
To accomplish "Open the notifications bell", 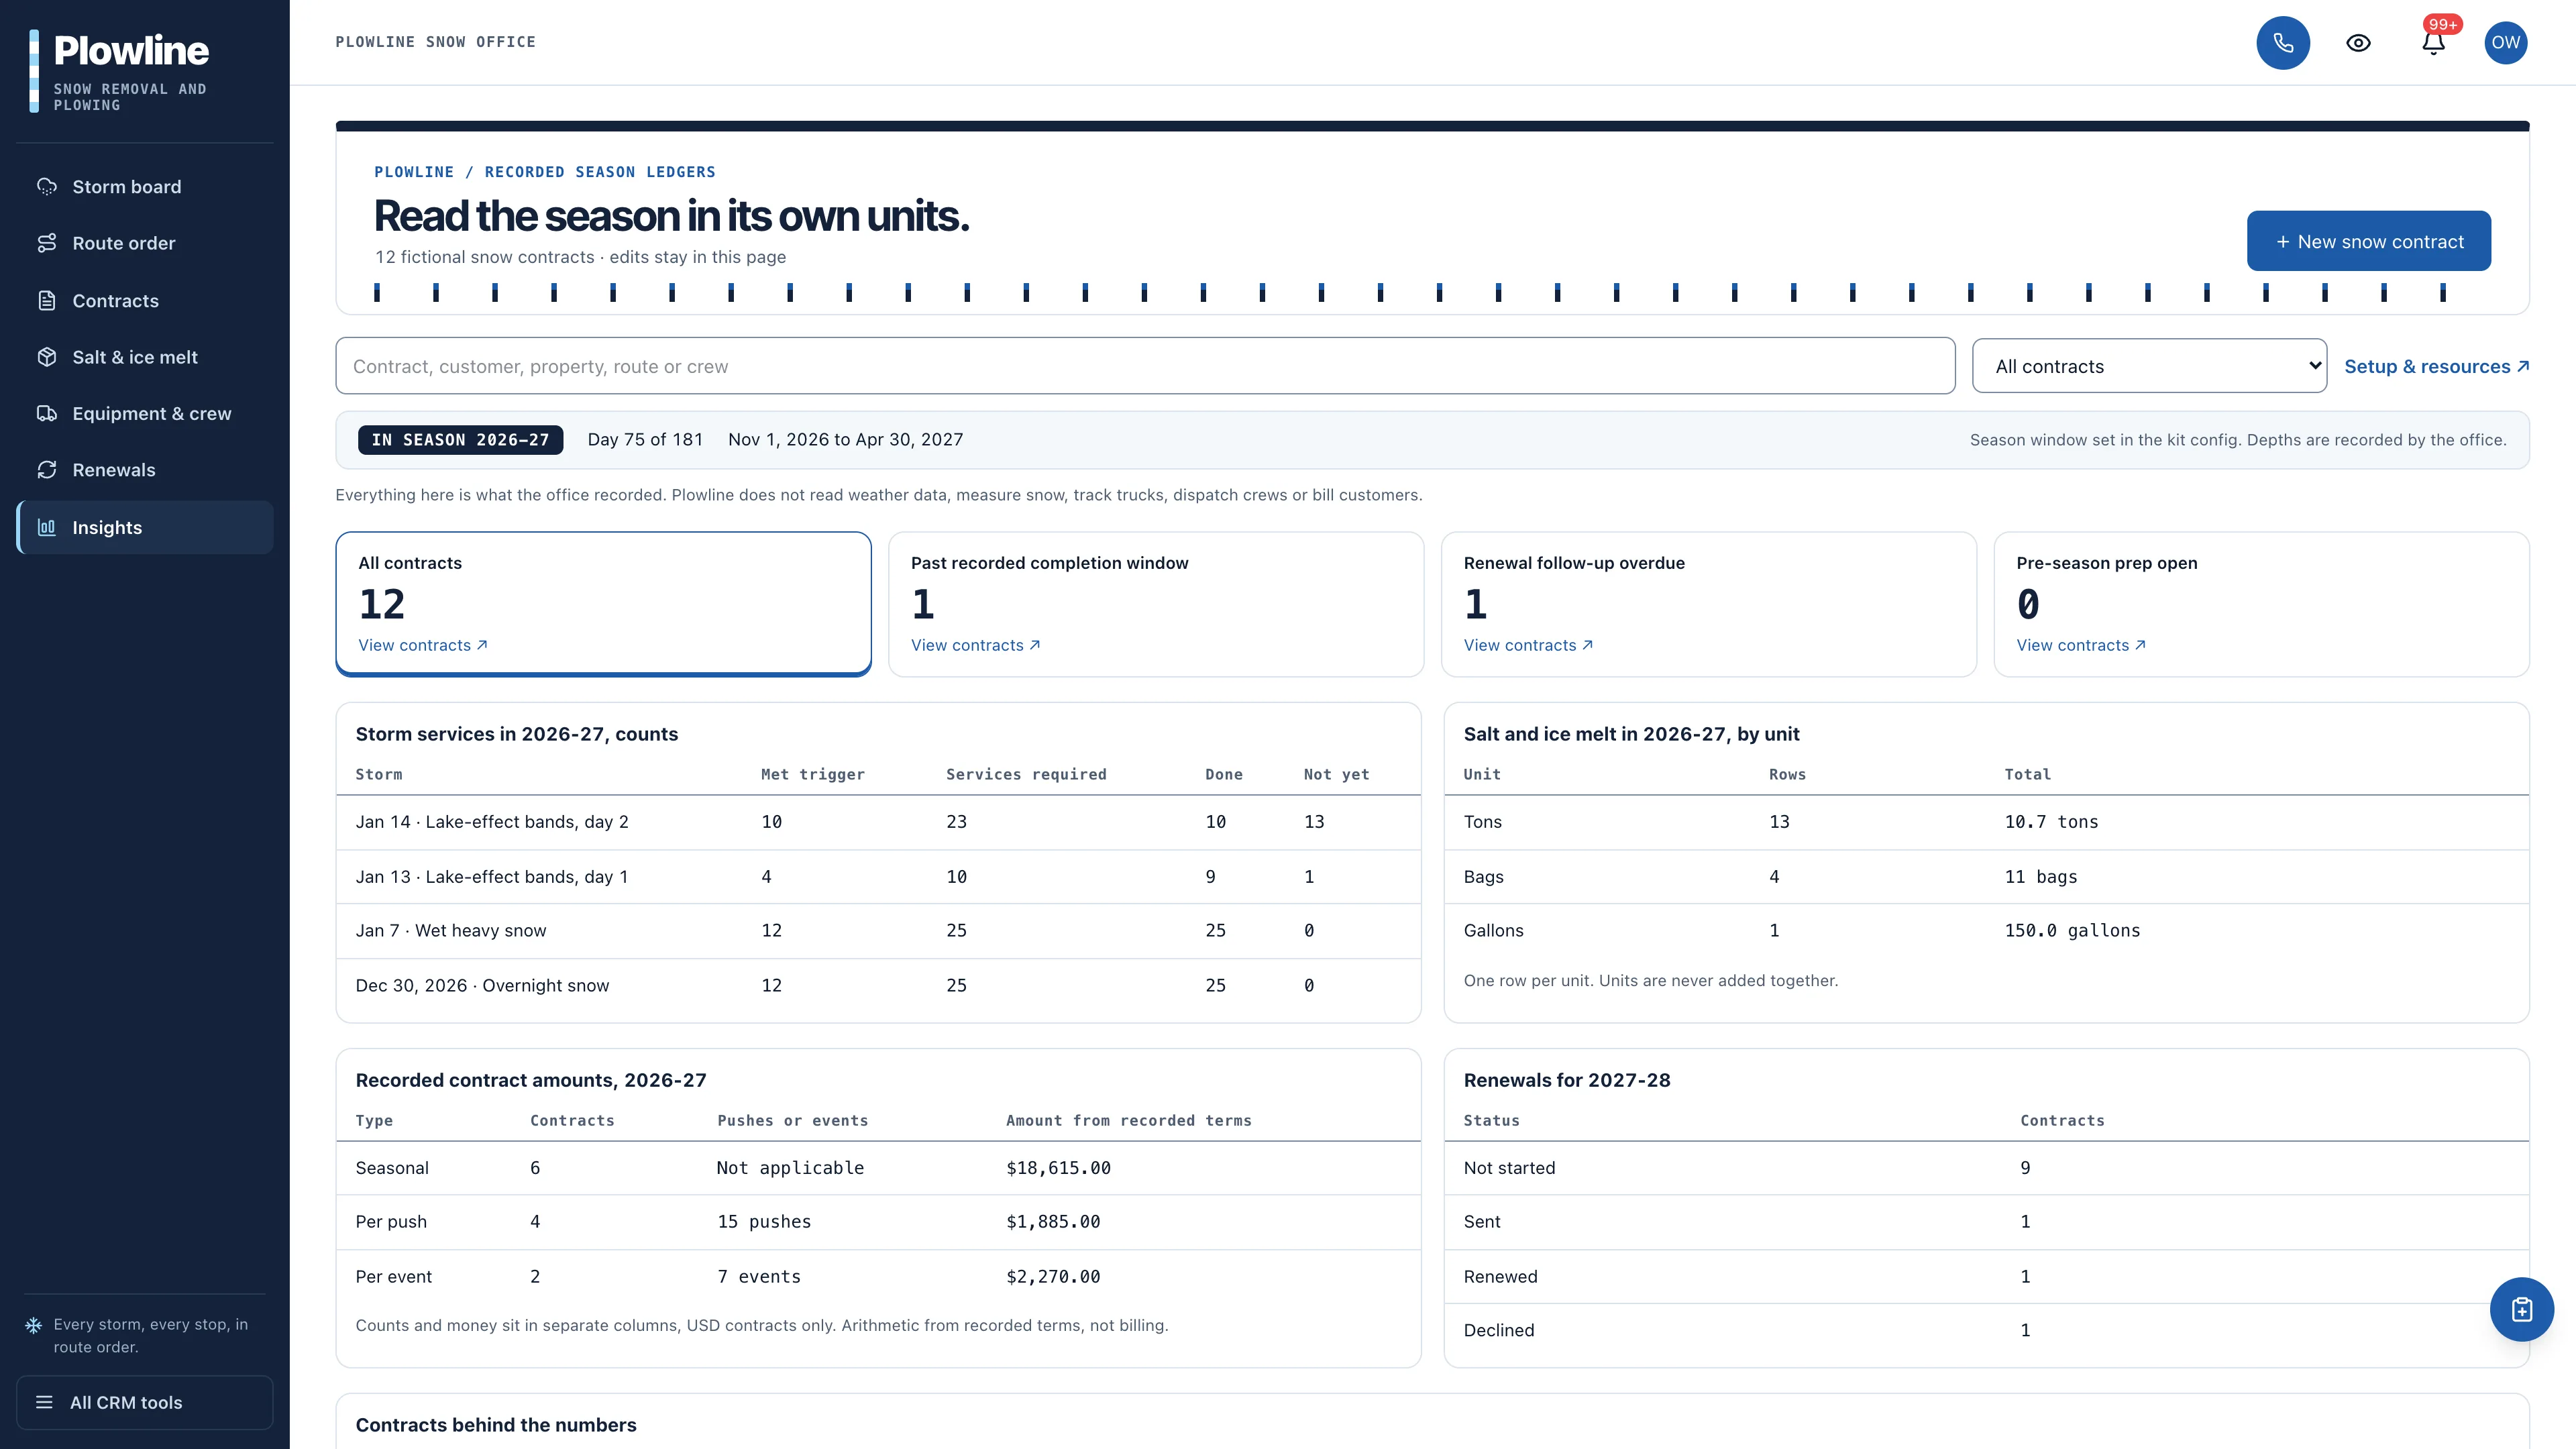I will pos(2433,42).
